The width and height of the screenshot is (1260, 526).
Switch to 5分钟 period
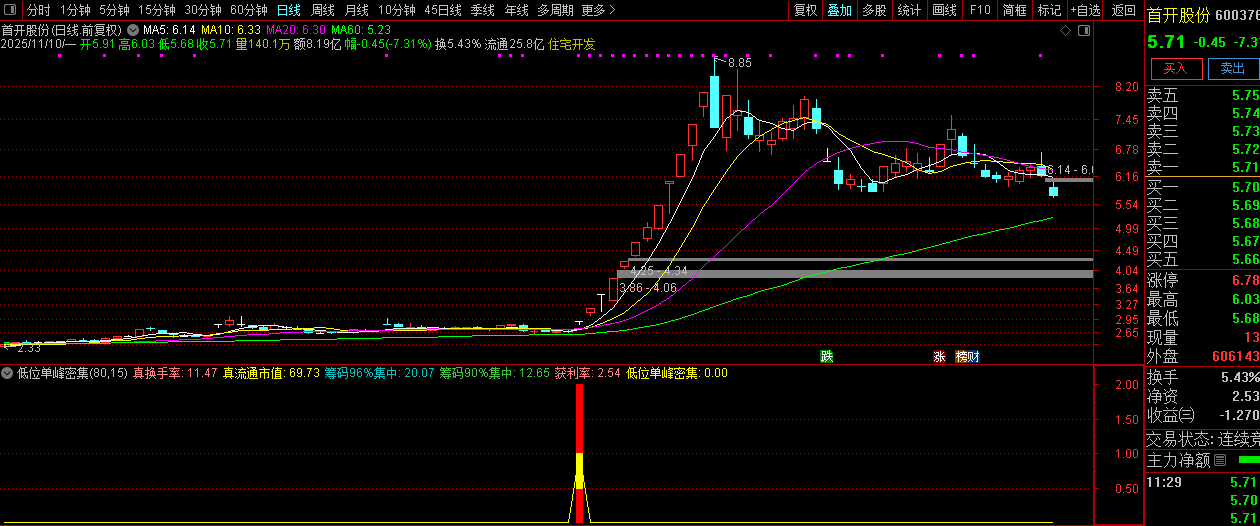tap(114, 10)
